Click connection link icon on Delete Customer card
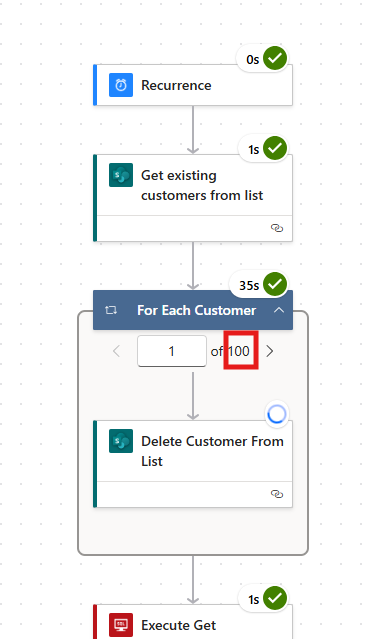The height and width of the screenshot is (639, 366). (277, 494)
